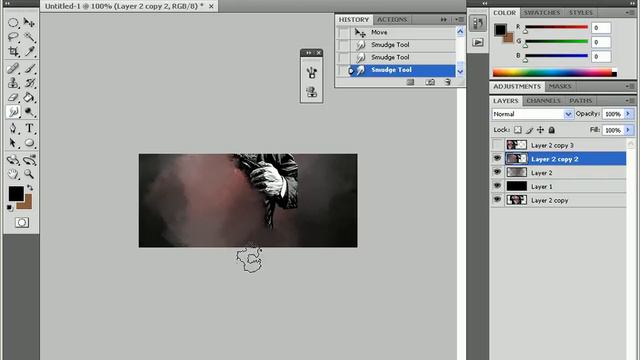This screenshot has height=360, width=640.
Task: Swap foreground and background colors arrow
Action: click(30, 188)
